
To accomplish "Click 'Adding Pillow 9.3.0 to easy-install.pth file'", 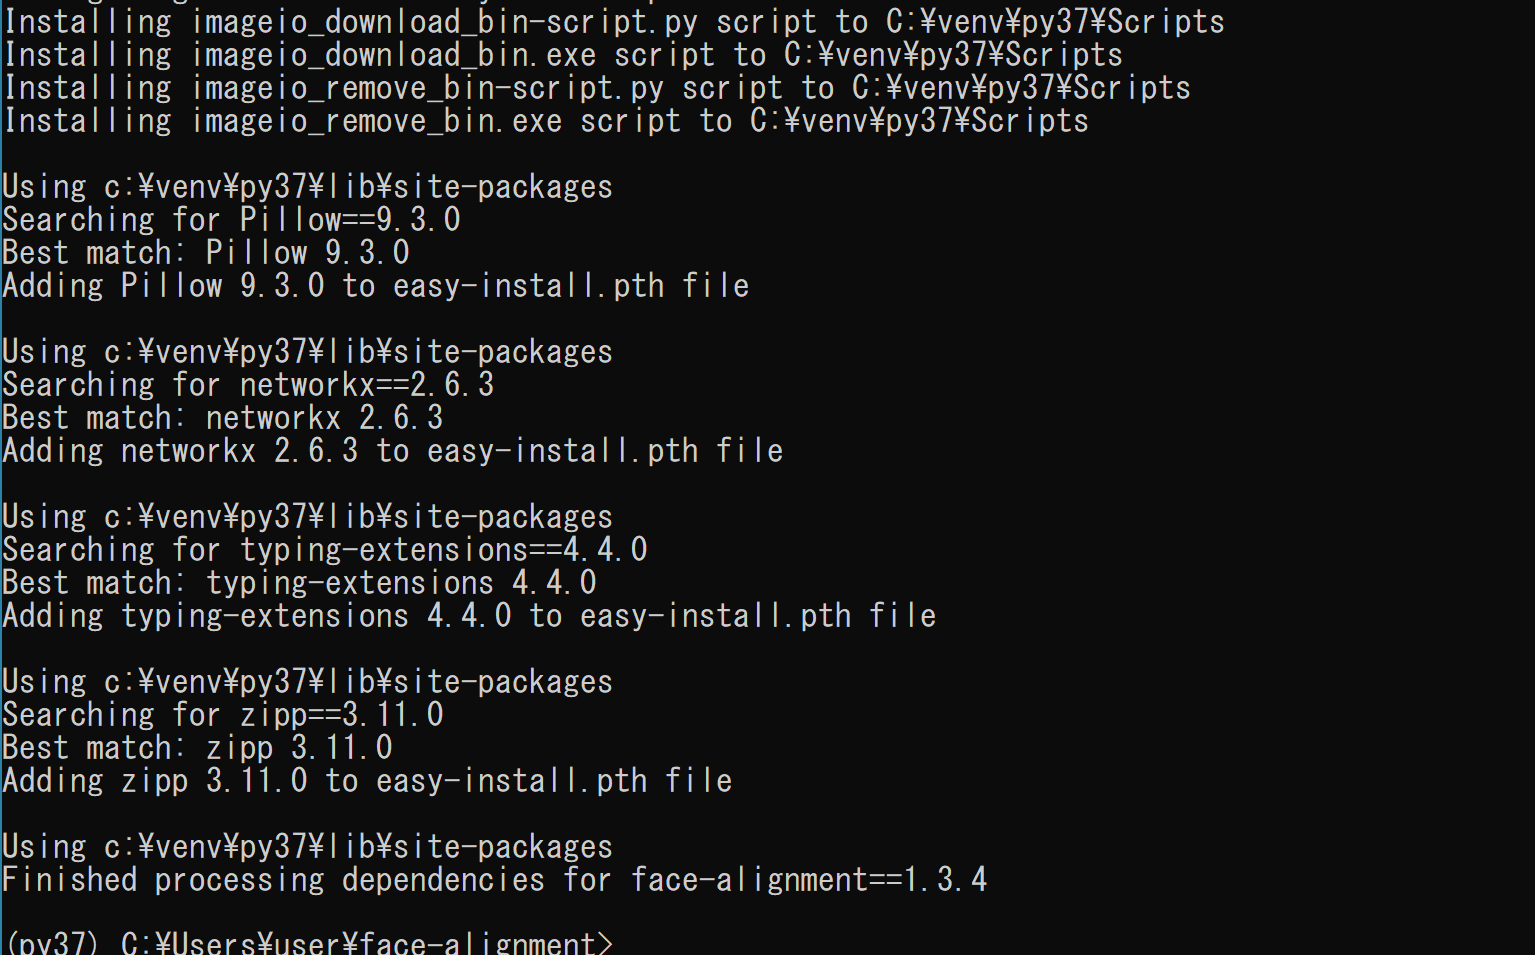I will 376,285.
